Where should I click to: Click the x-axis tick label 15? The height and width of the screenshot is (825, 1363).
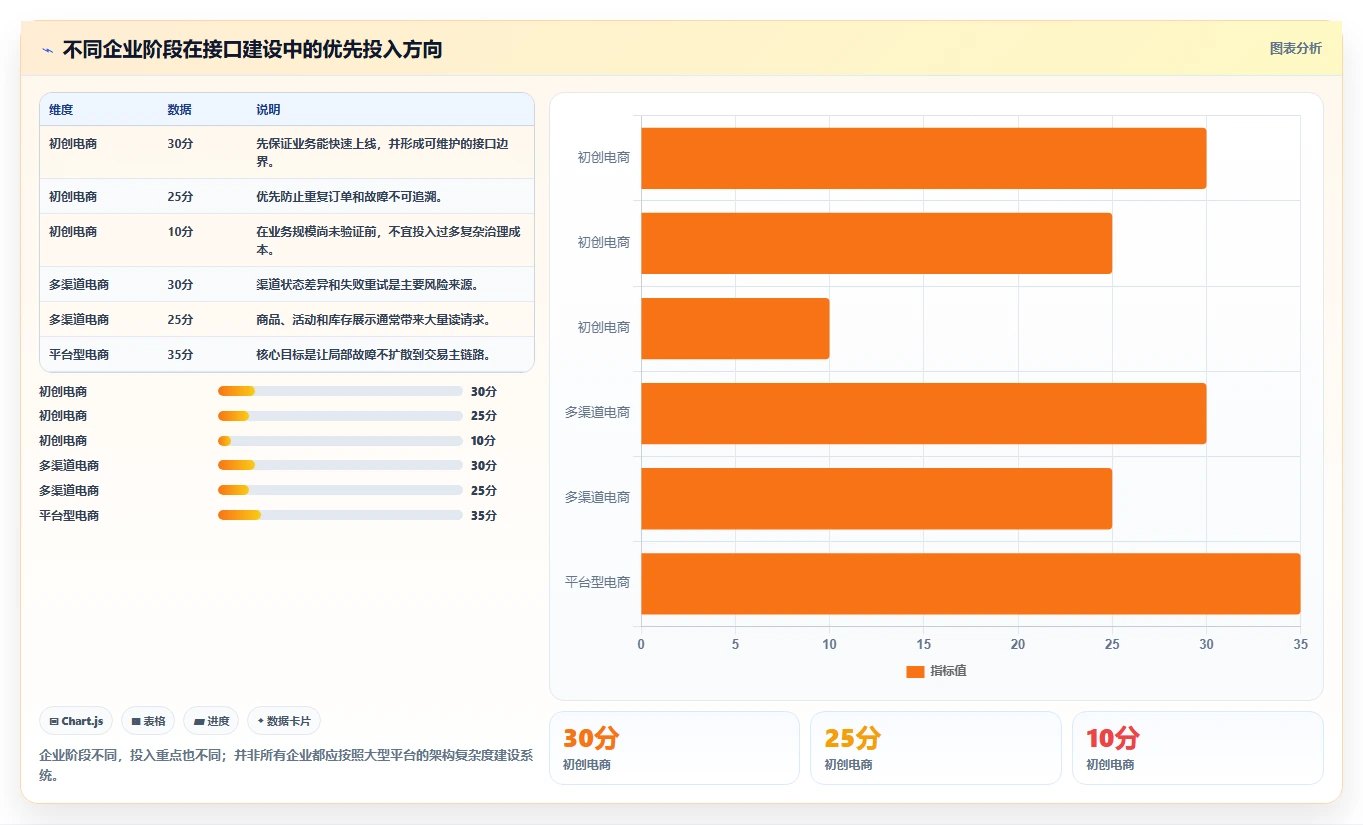(923, 644)
